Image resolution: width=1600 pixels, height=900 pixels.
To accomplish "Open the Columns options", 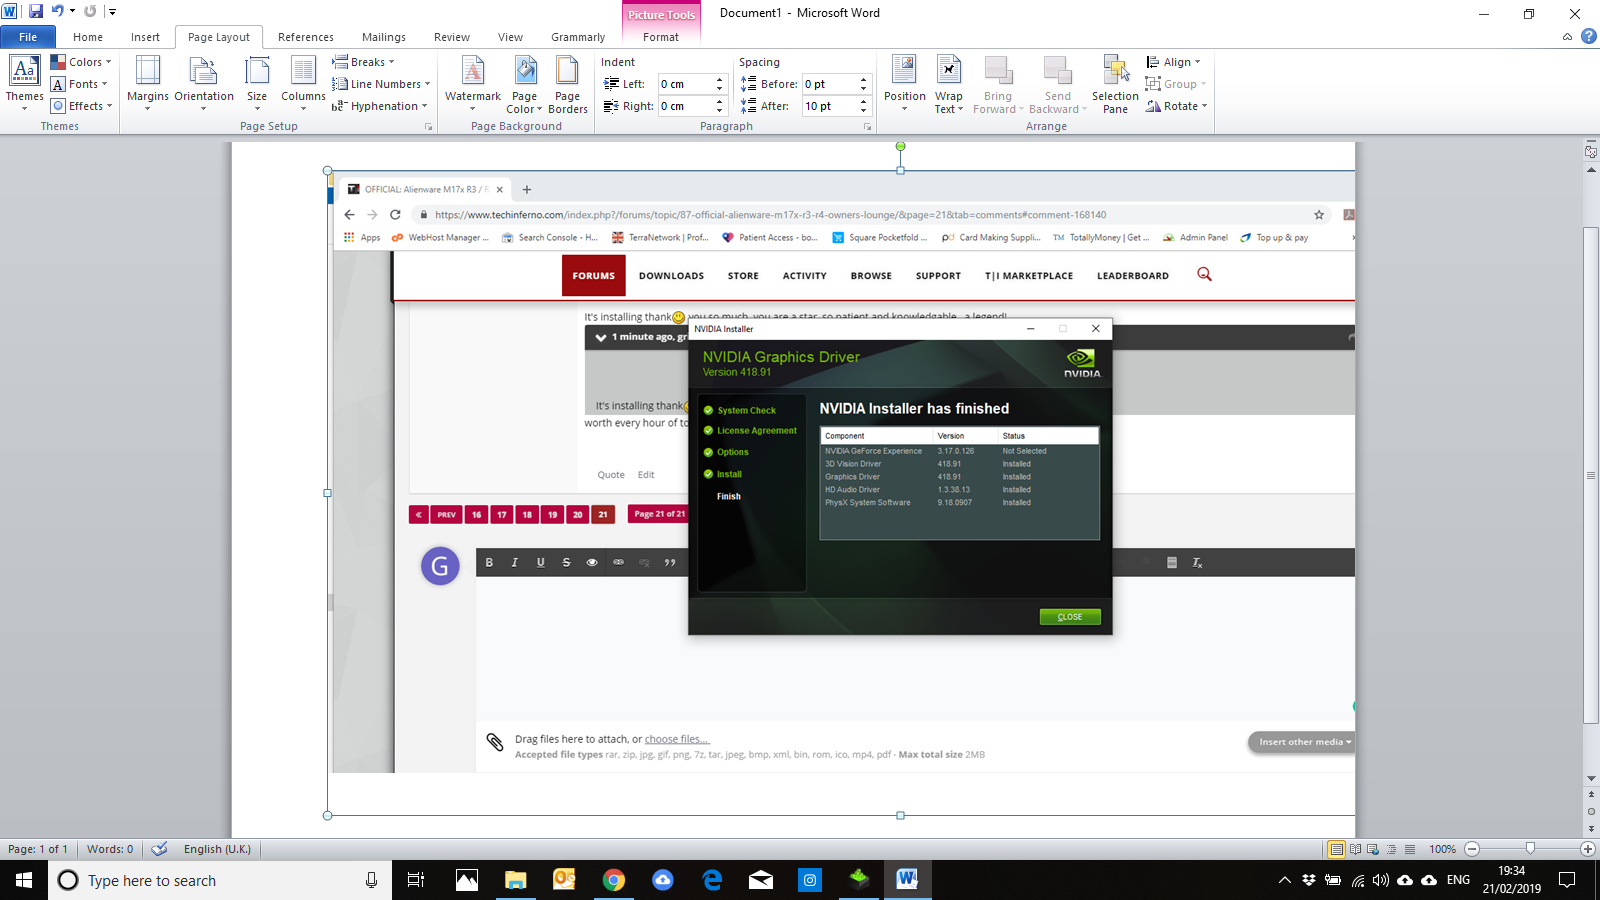I will (303, 82).
